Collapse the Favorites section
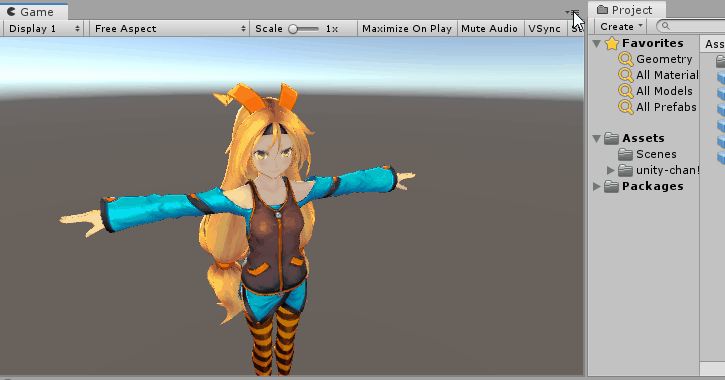The height and width of the screenshot is (380, 725). (596, 43)
